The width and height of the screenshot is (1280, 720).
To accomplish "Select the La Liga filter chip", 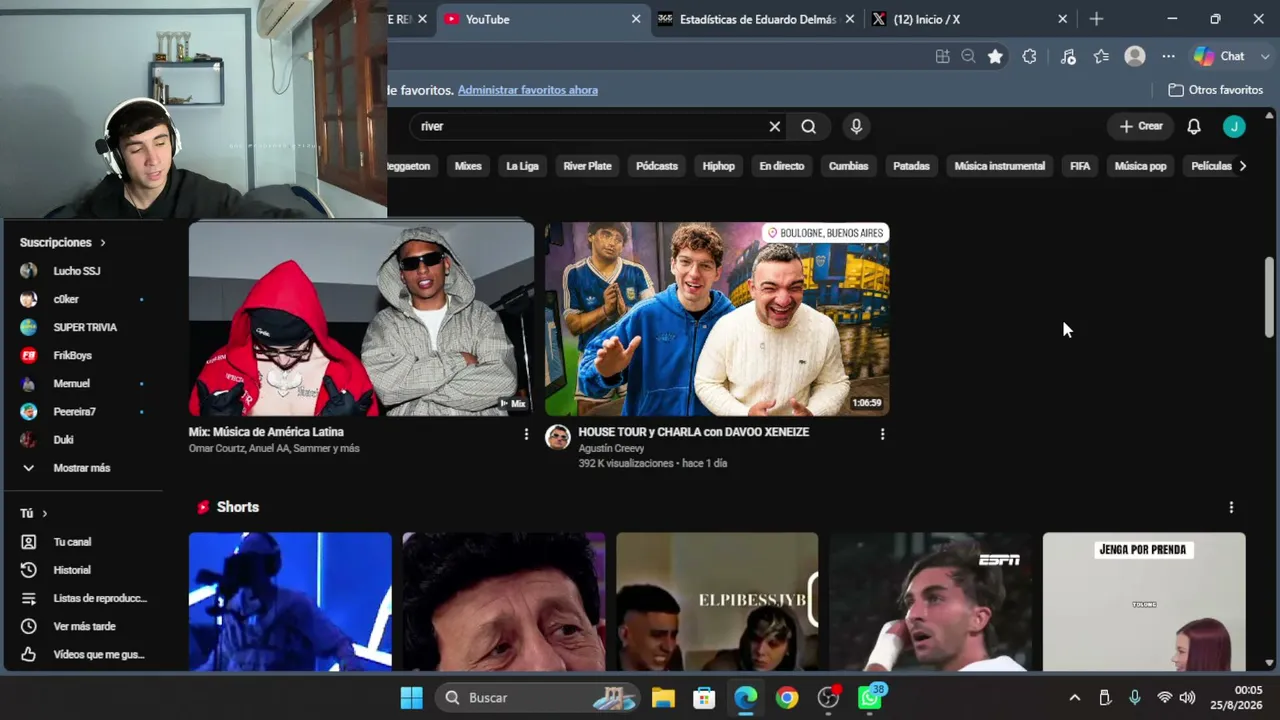I will pyautogui.click(x=522, y=166).
